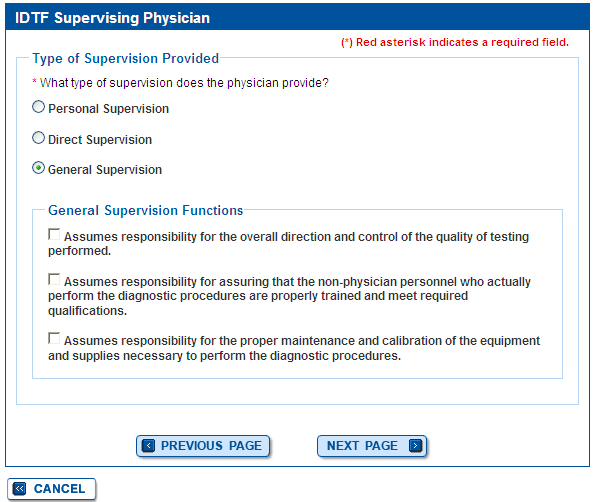
Task: Select the General Supervision radio button
Action: [38, 168]
